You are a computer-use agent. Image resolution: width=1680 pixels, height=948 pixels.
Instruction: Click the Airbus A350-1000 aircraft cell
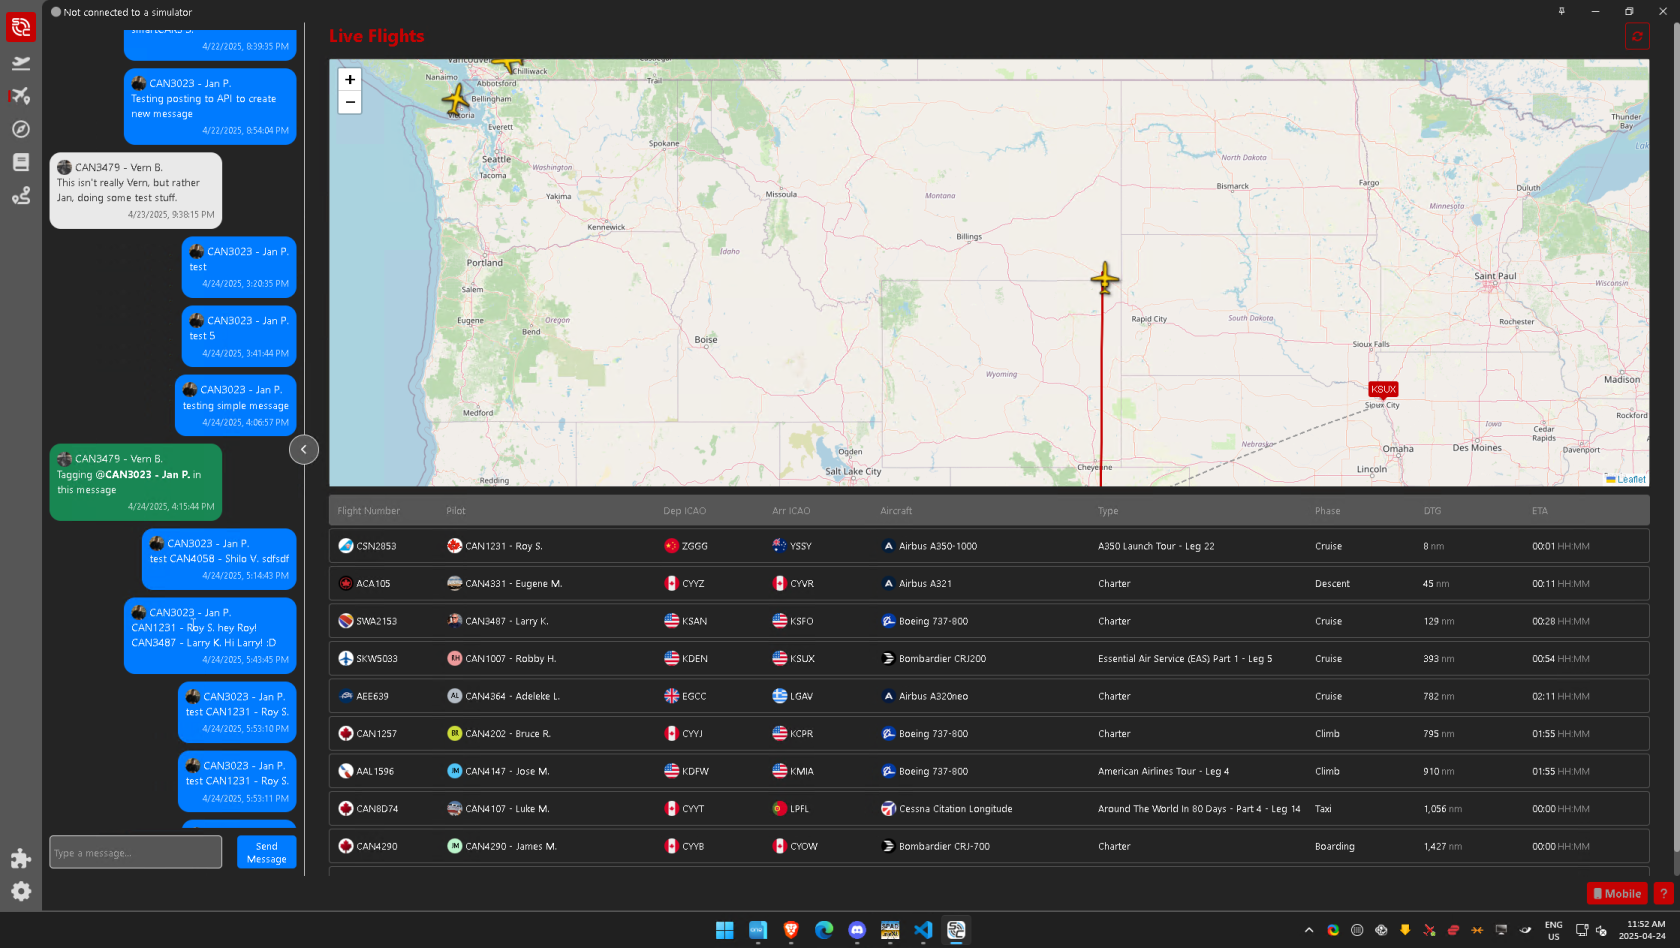pyautogui.click(x=930, y=546)
